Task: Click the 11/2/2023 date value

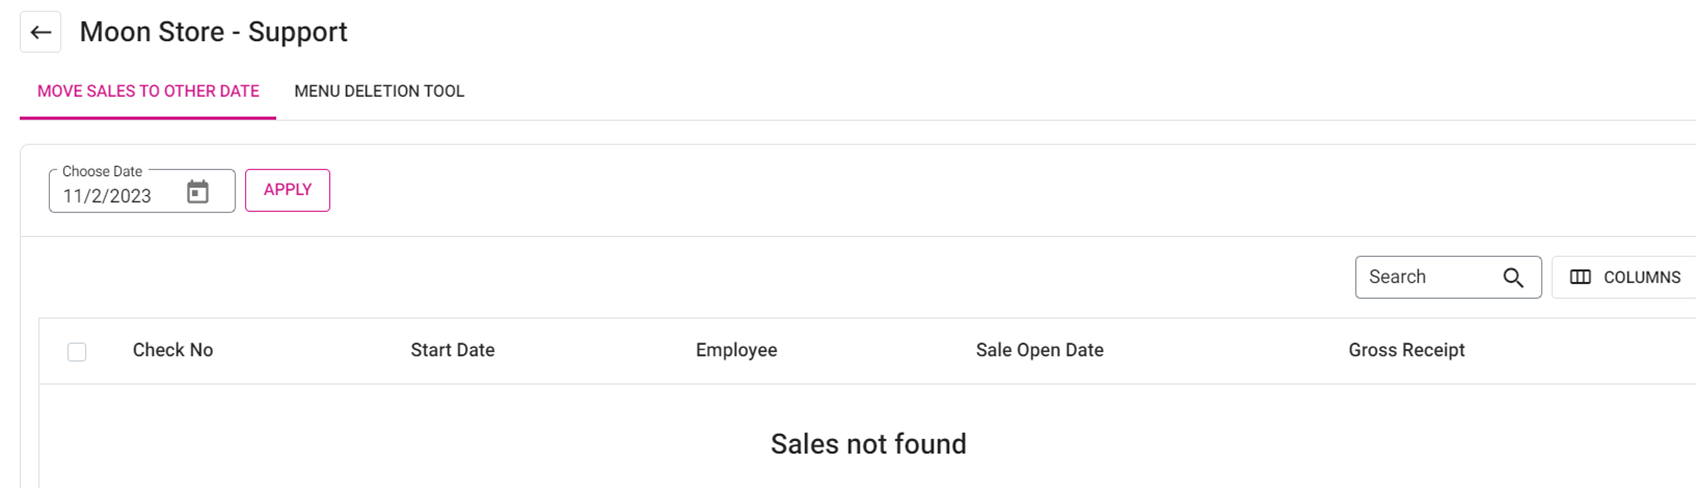Action: pos(107,196)
